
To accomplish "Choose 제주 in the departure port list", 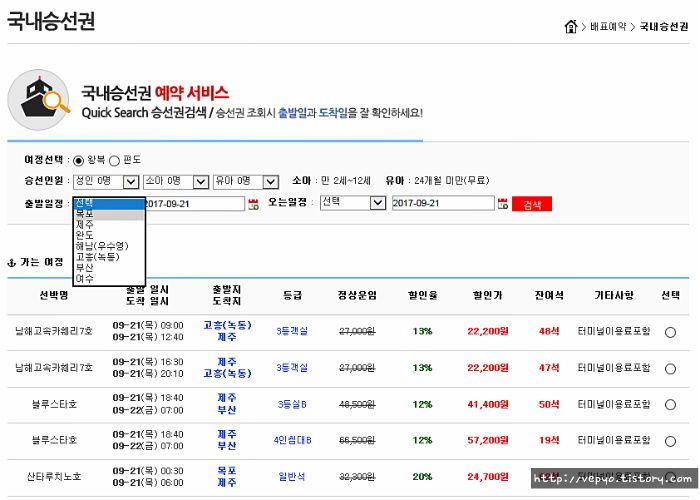I will [x=109, y=225].
